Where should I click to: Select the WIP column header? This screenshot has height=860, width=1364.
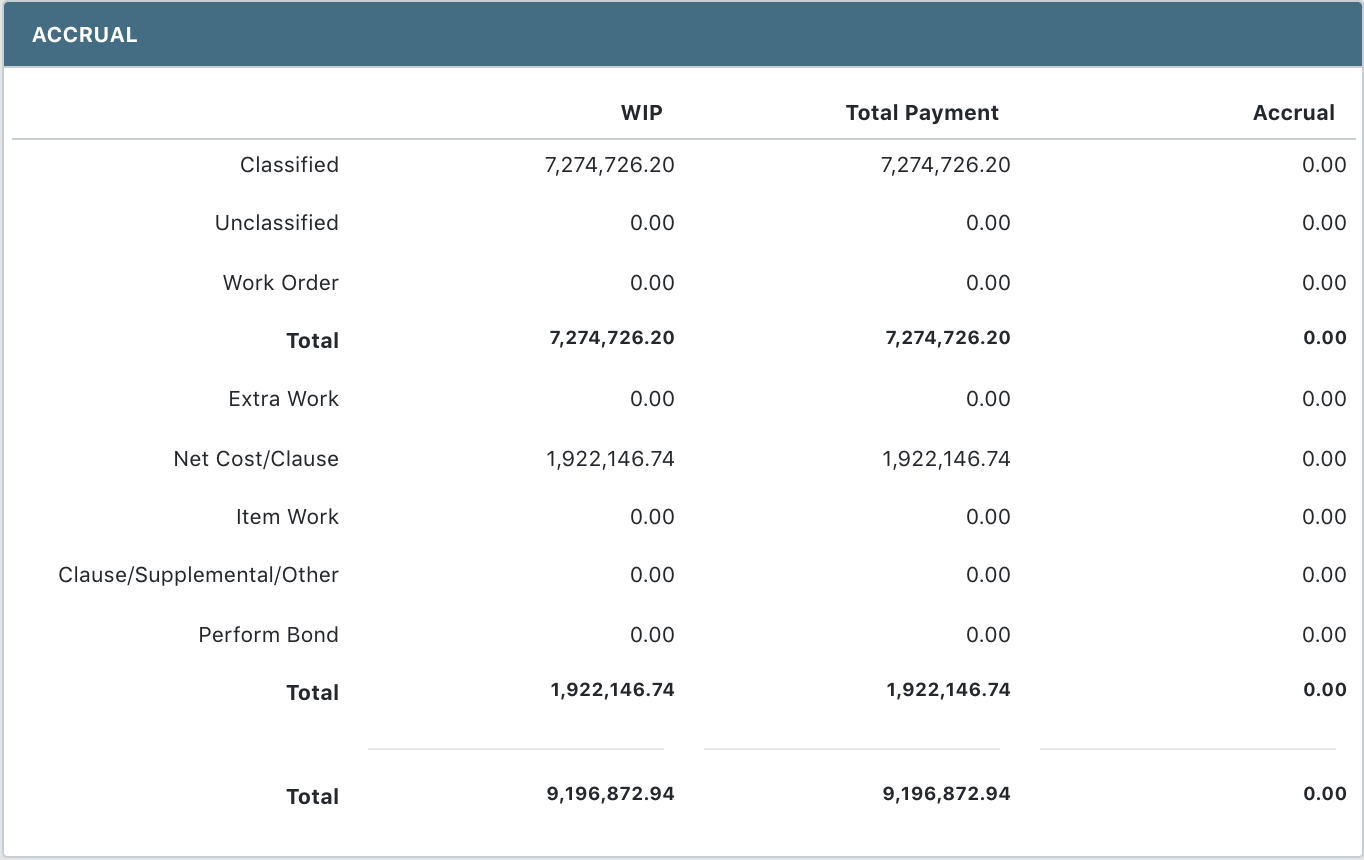click(x=641, y=113)
